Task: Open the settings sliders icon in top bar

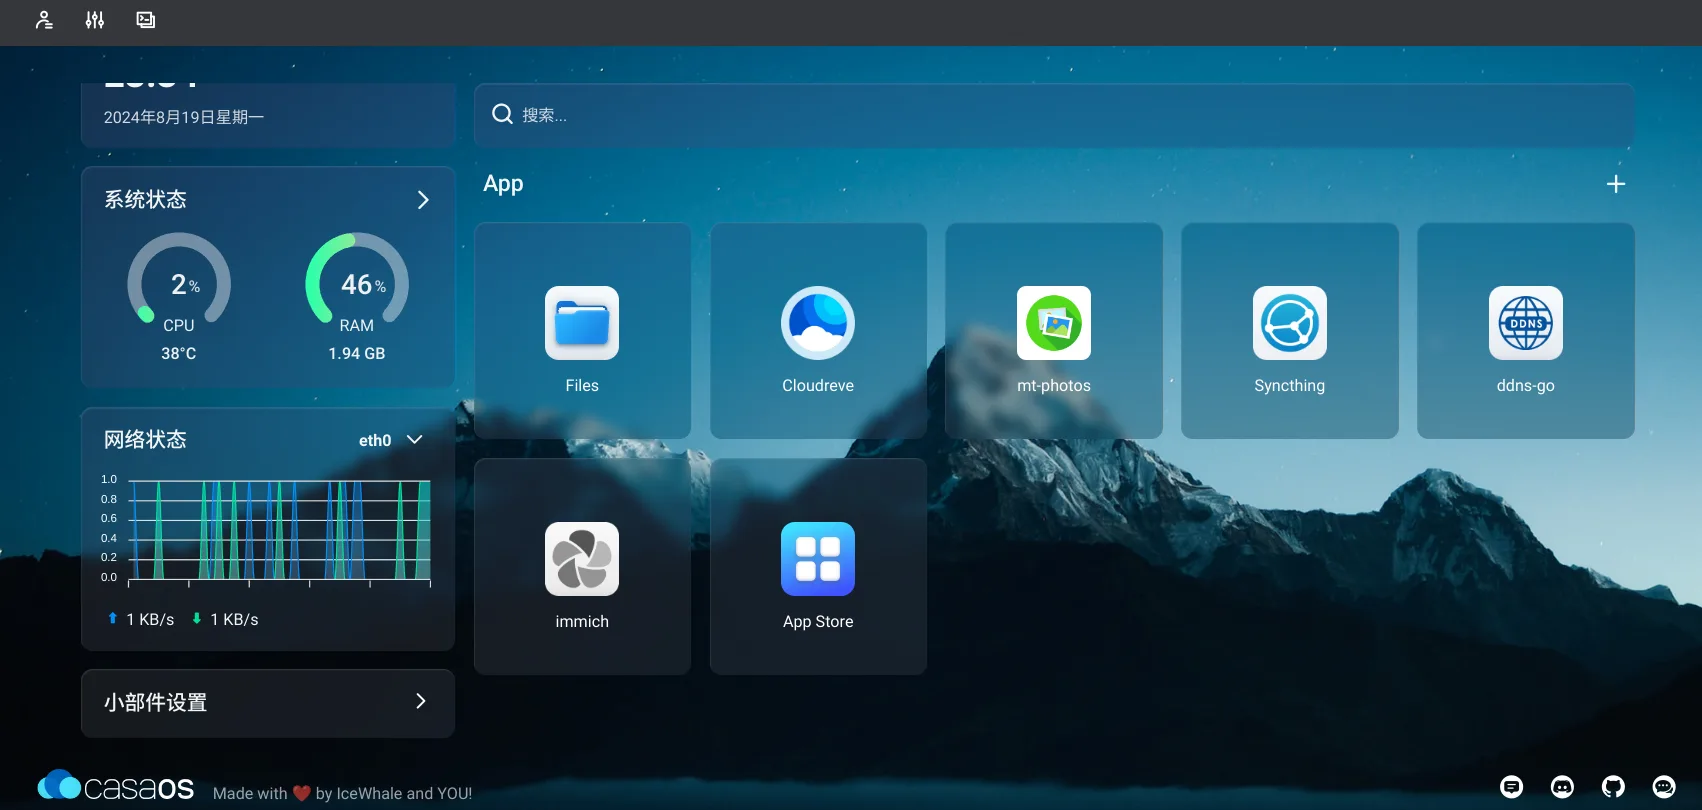Action: (95, 20)
